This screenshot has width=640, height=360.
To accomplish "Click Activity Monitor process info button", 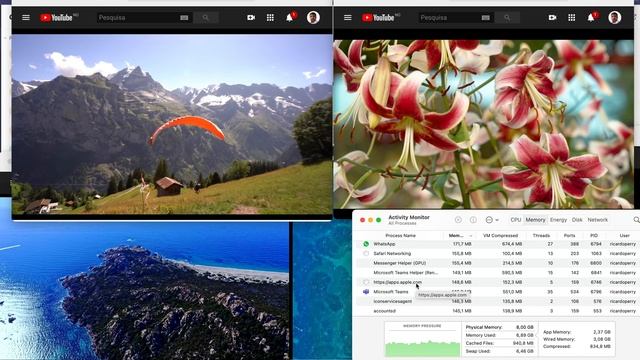I will click(x=473, y=220).
